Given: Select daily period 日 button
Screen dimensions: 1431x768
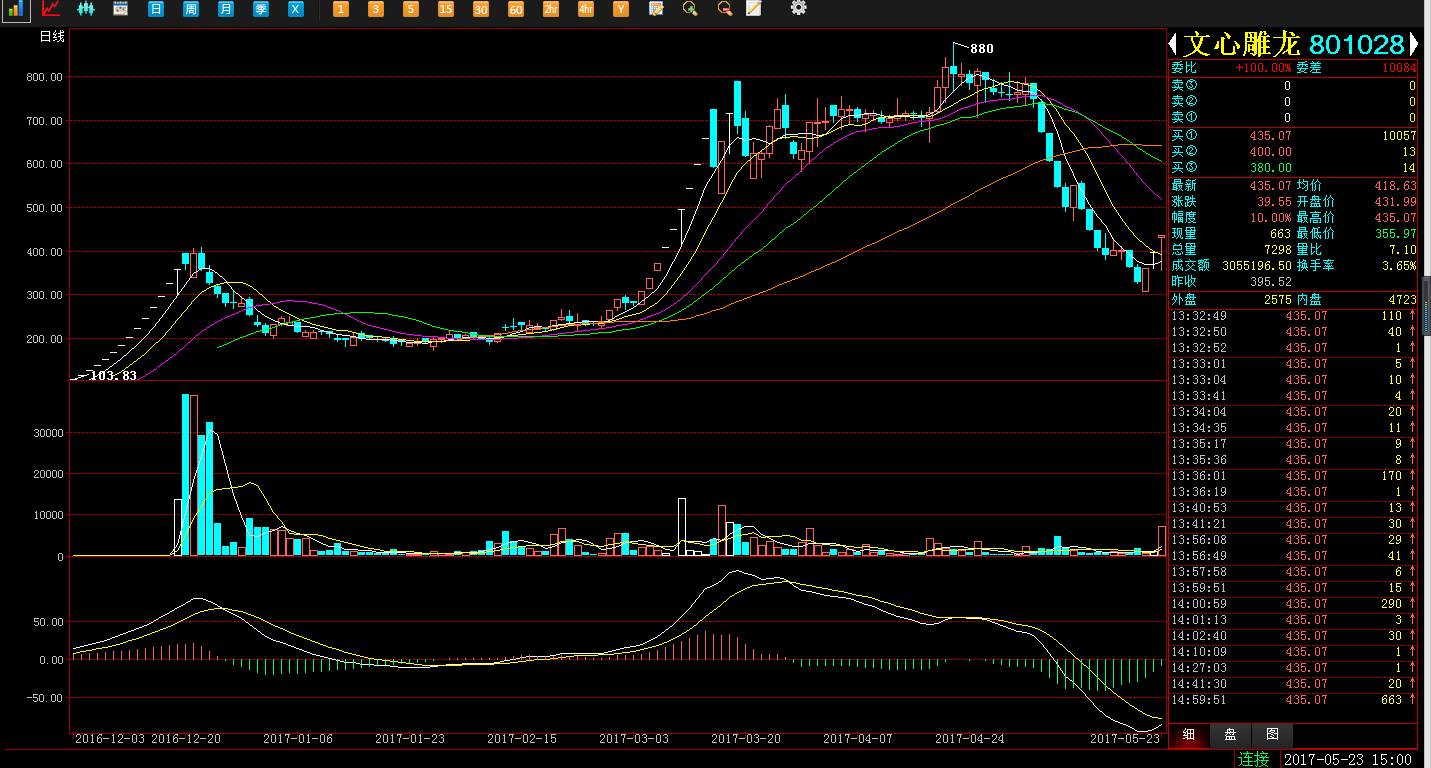Looking at the screenshot, I should click(x=155, y=9).
